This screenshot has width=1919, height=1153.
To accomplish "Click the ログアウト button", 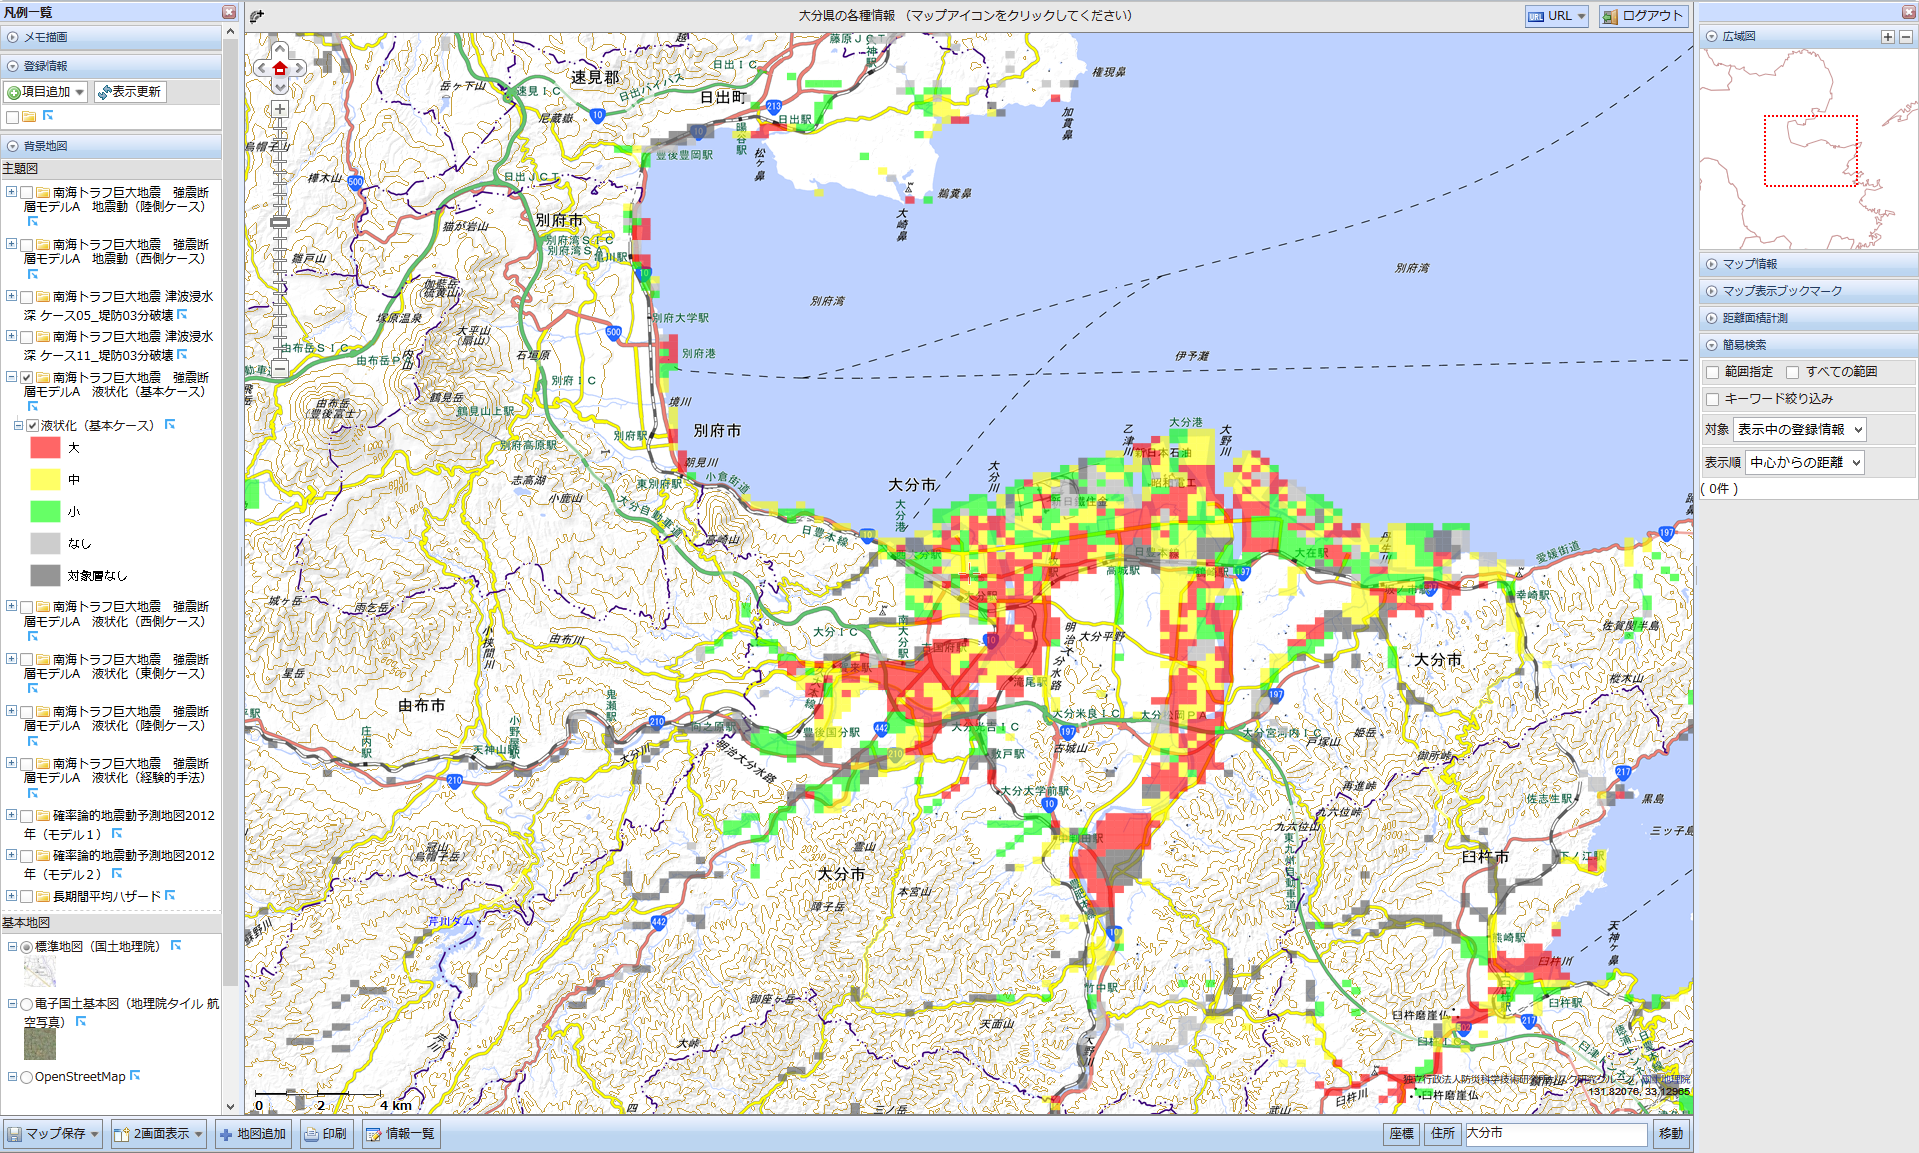I will pyautogui.click(x=1643, y=16).
